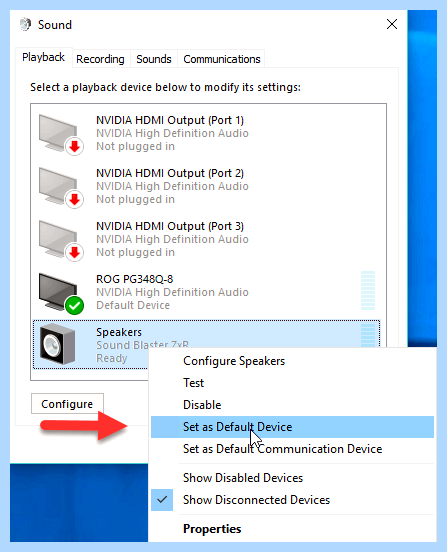Switch to the Recording tab

pyautogui.click(x=100, y=59)
